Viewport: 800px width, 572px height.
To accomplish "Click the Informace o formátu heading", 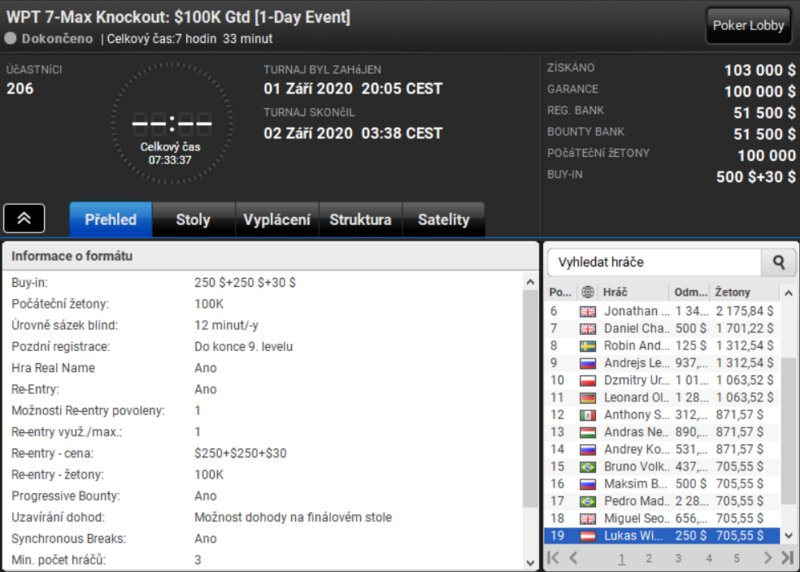I will pos(72,256).
